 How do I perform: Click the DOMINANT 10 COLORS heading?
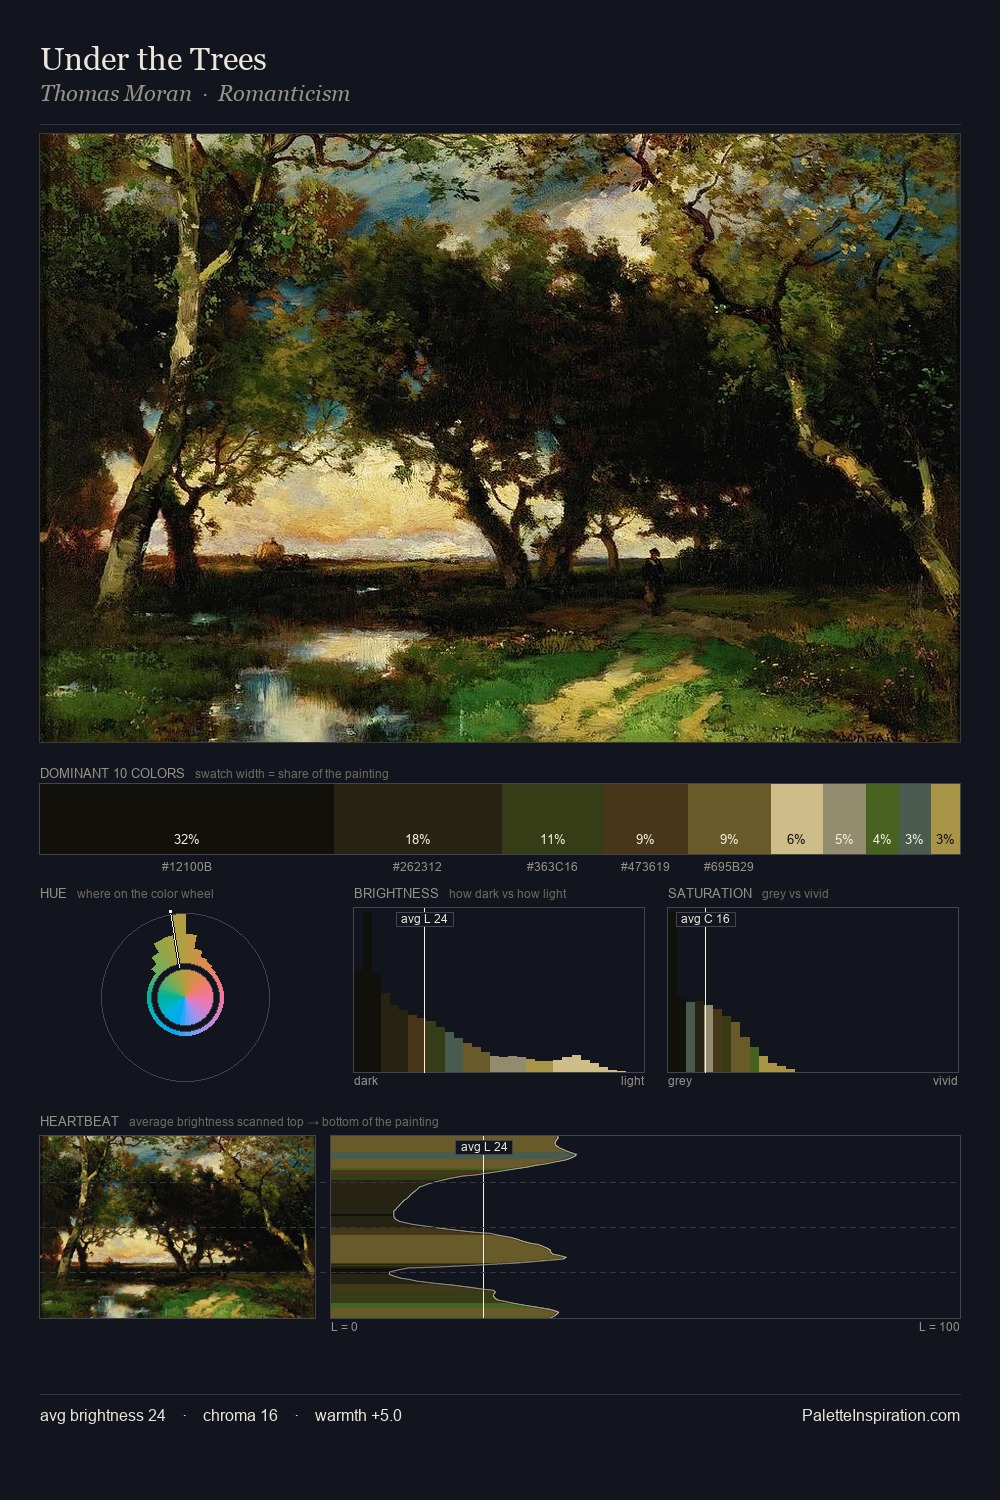(112, 773)
